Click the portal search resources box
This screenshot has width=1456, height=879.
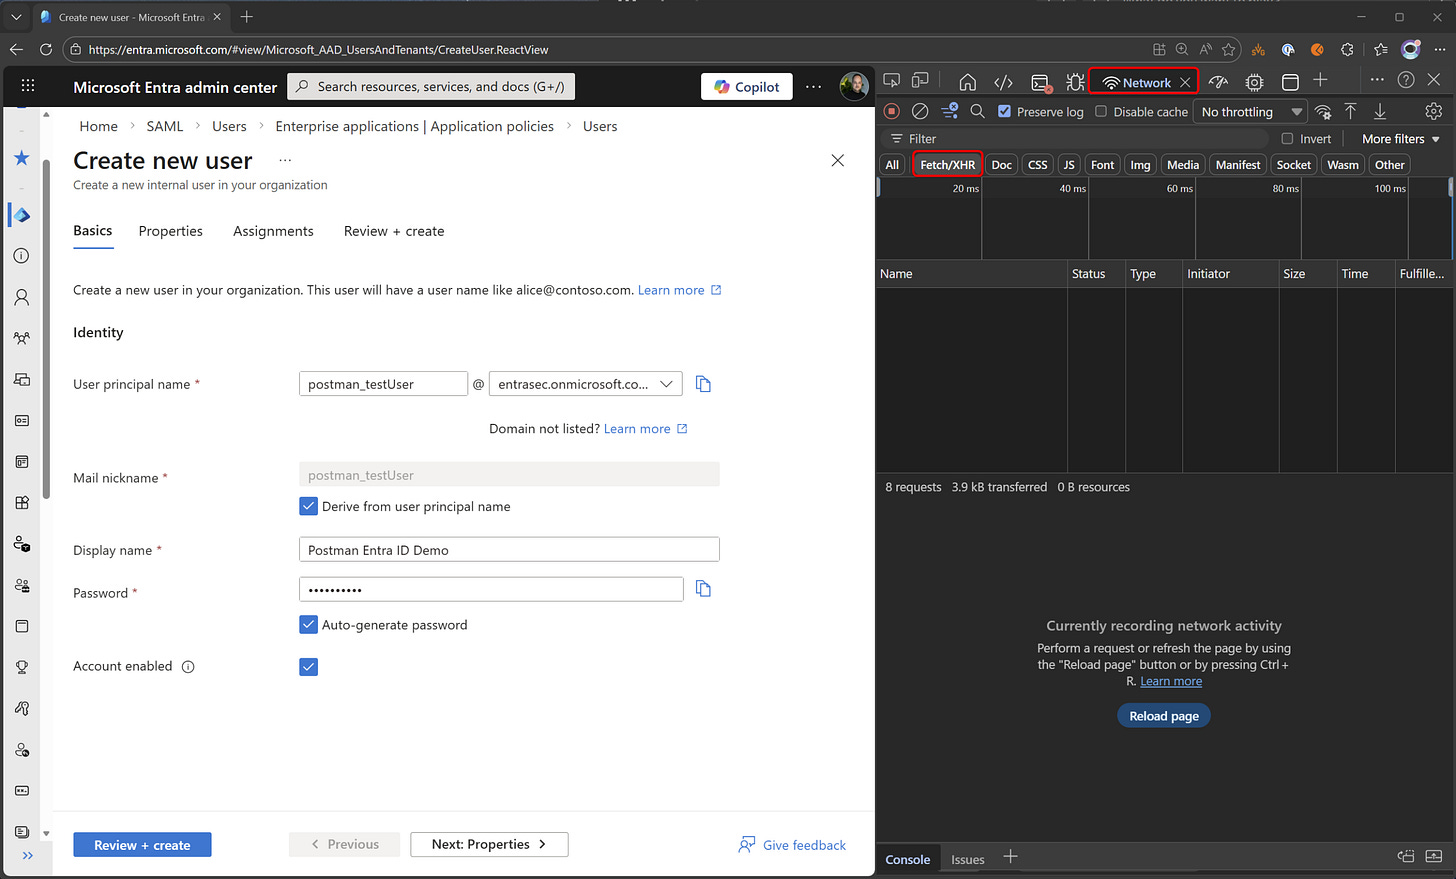coord(431,87)
